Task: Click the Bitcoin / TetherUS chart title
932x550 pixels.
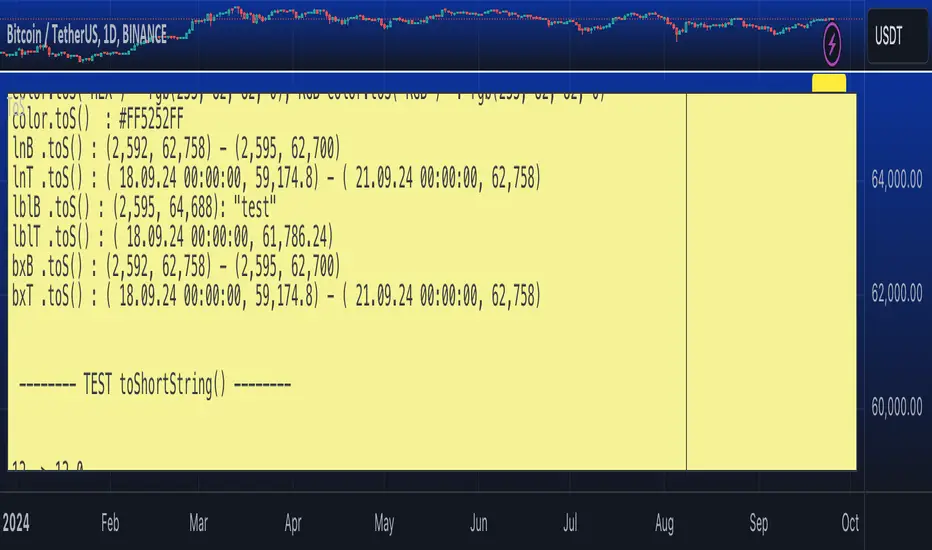Action: pos(87,35)
